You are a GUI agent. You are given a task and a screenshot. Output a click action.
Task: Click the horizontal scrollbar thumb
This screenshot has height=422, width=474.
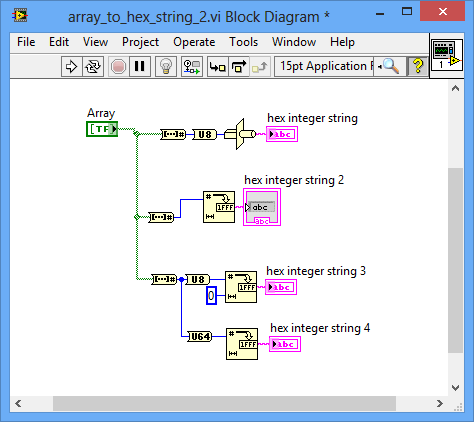224,404
